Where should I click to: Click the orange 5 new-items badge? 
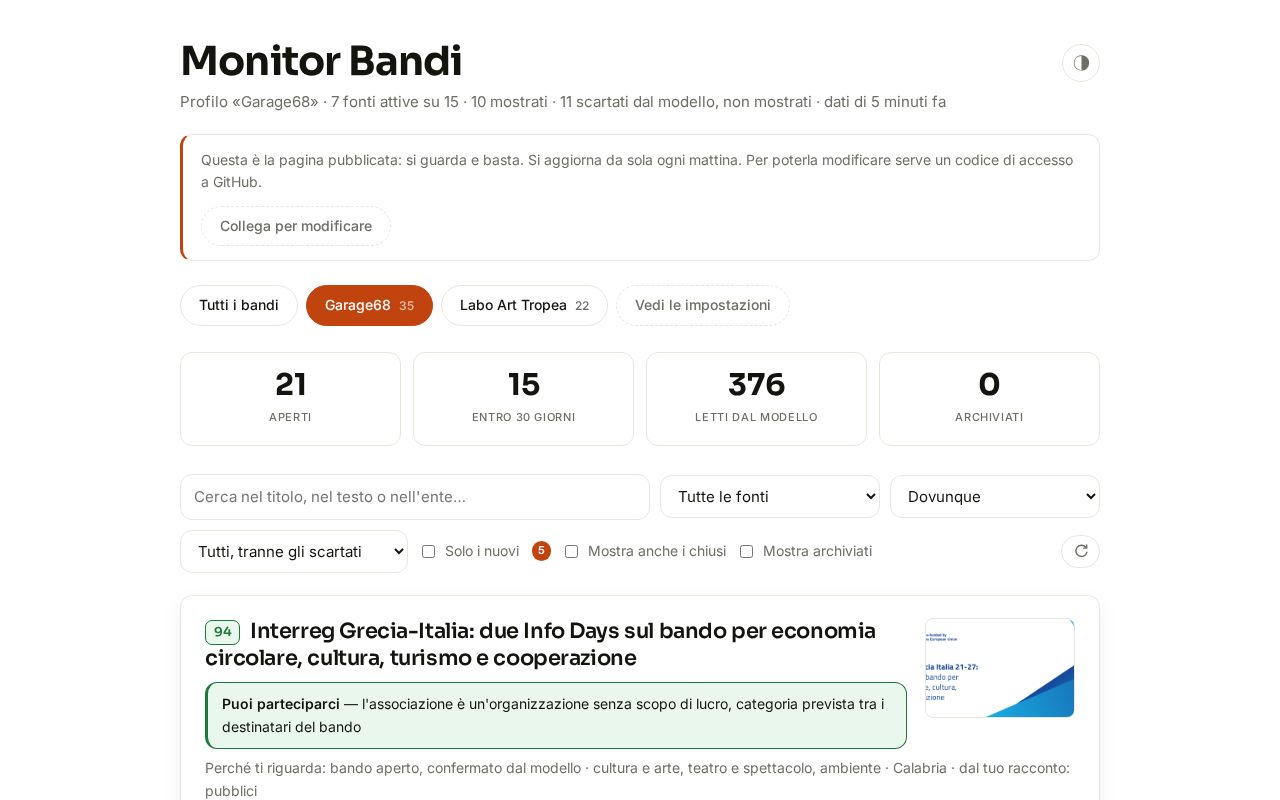pyautogui.click(x=541, y=551)
